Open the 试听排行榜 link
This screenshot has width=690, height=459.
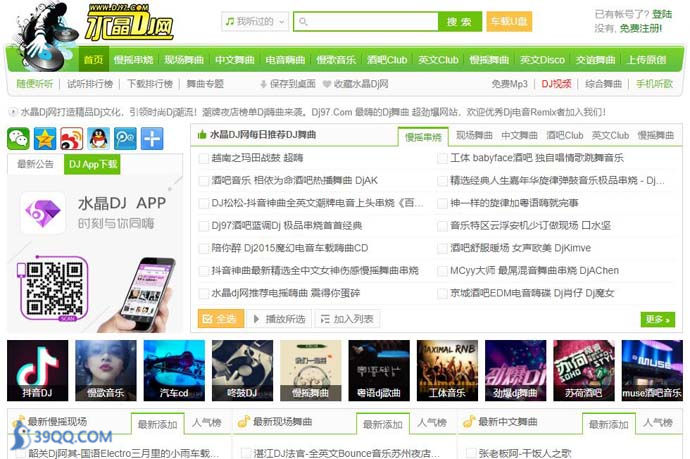(90, 84)
